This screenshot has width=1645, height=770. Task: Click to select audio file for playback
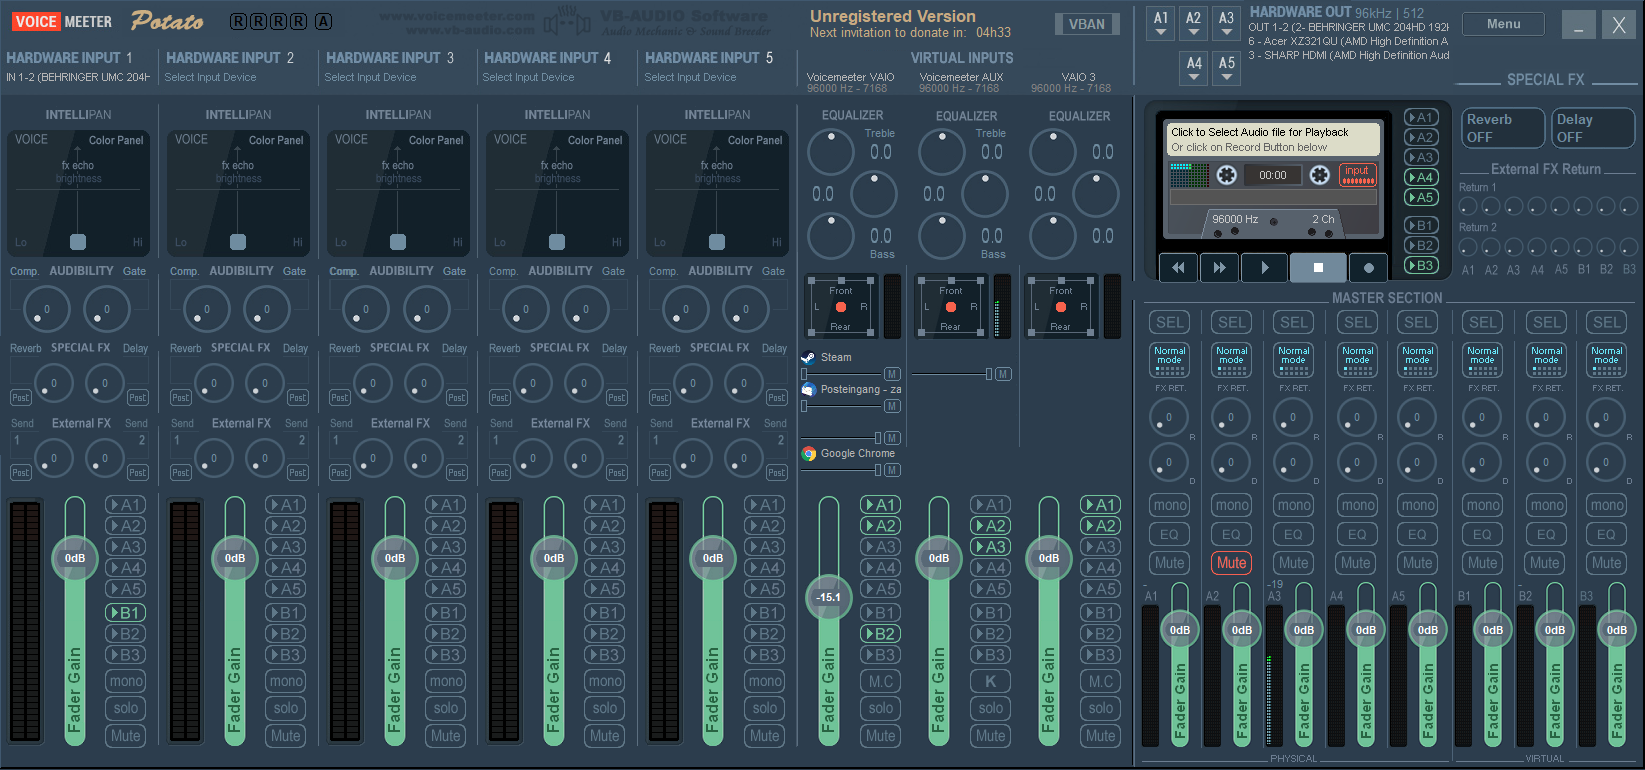[1274, 139]
